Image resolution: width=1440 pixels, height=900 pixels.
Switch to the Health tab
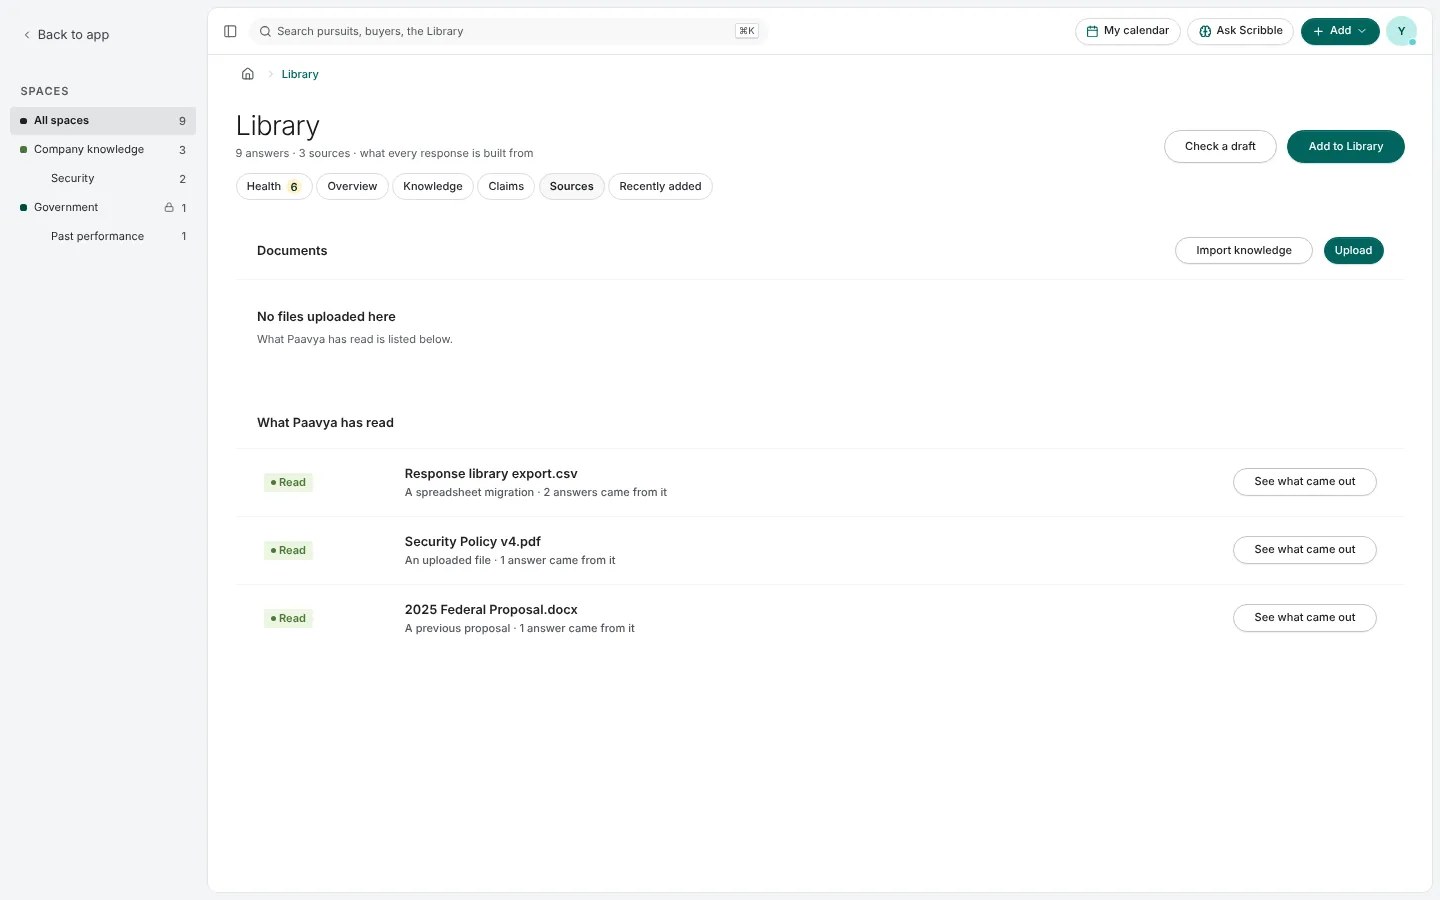point(274,187)
